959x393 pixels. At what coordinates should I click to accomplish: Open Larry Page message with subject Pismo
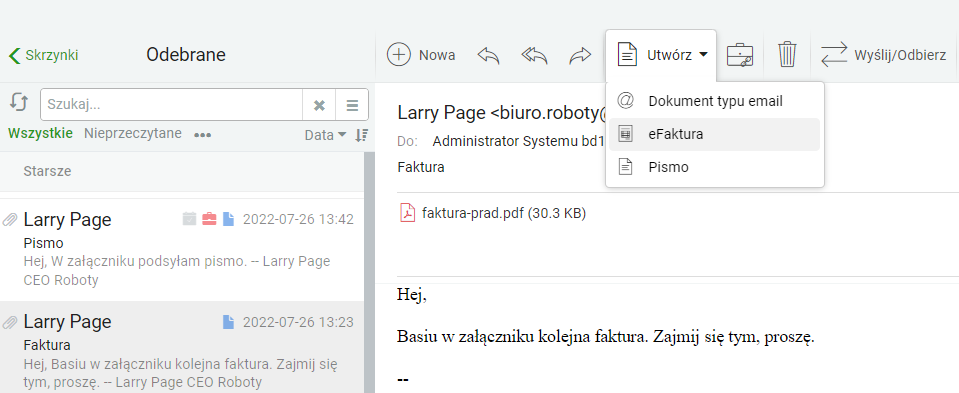pyautogui.click(x=182, y=249)
